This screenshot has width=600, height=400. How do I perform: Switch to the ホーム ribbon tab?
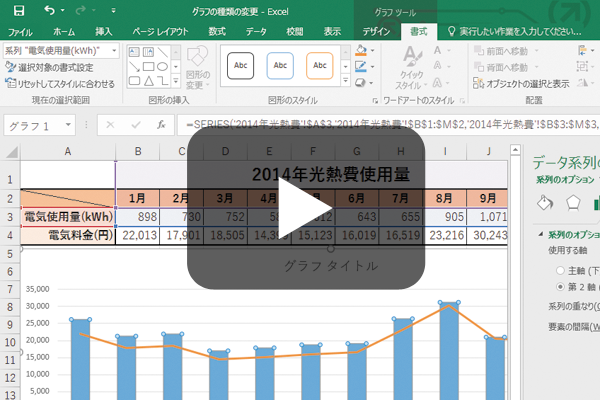[x=64, y=32]
